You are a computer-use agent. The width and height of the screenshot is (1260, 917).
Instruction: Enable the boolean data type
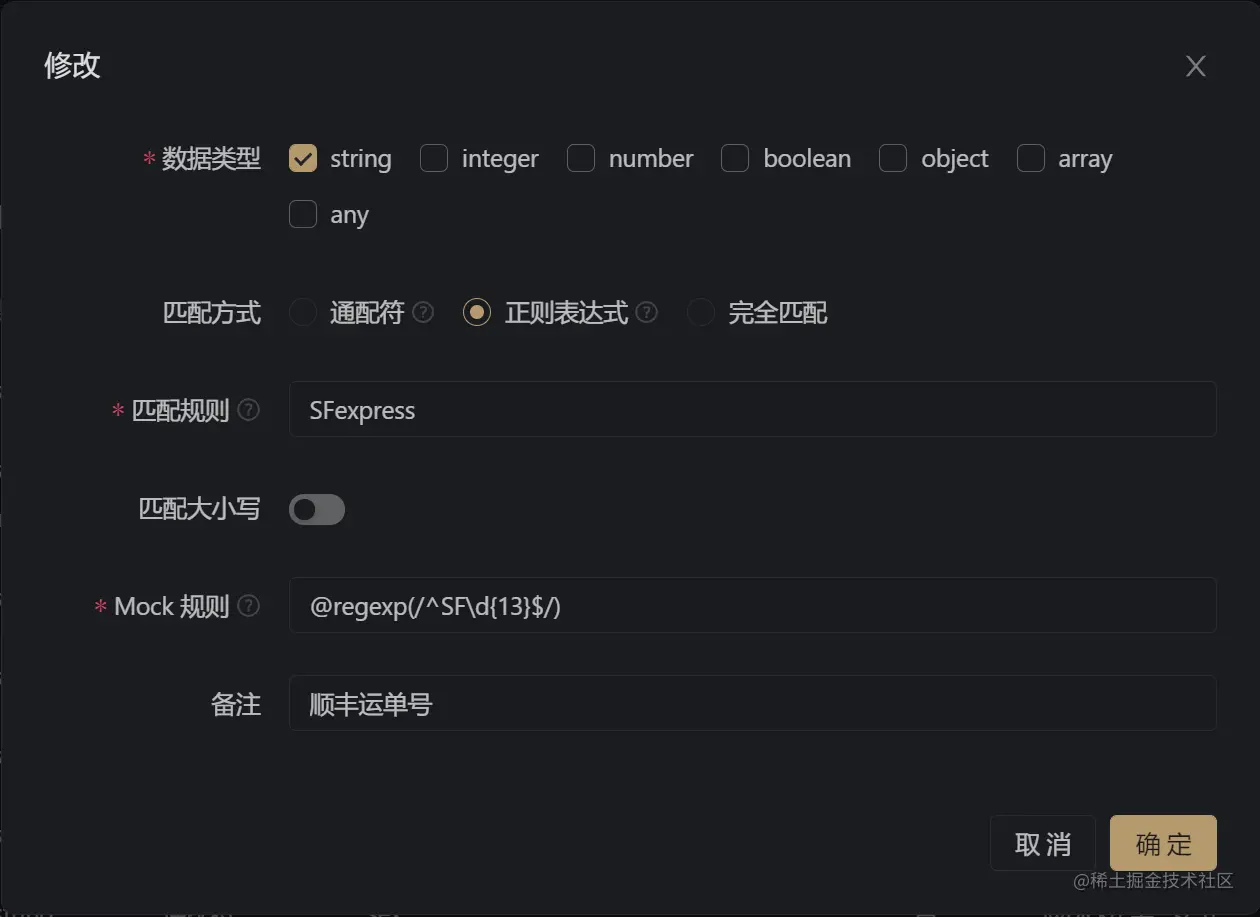coord(735,158)
